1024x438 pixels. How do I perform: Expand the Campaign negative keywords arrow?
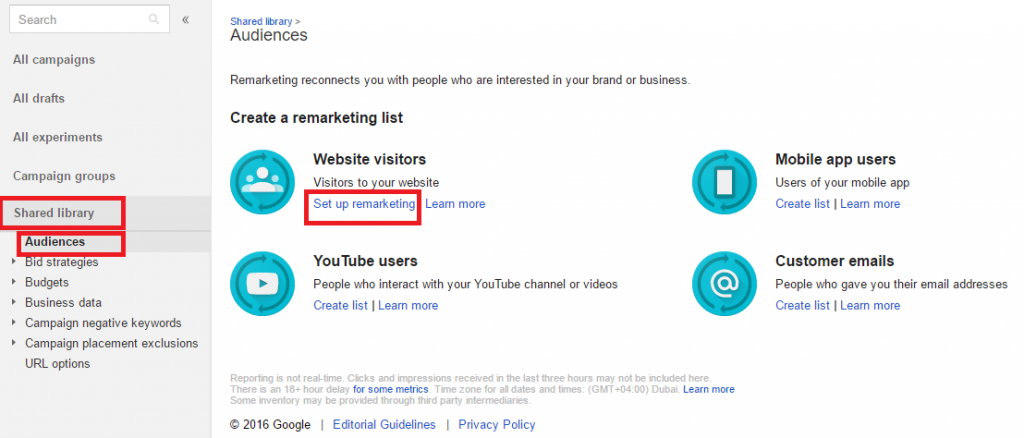pos(14,323)
